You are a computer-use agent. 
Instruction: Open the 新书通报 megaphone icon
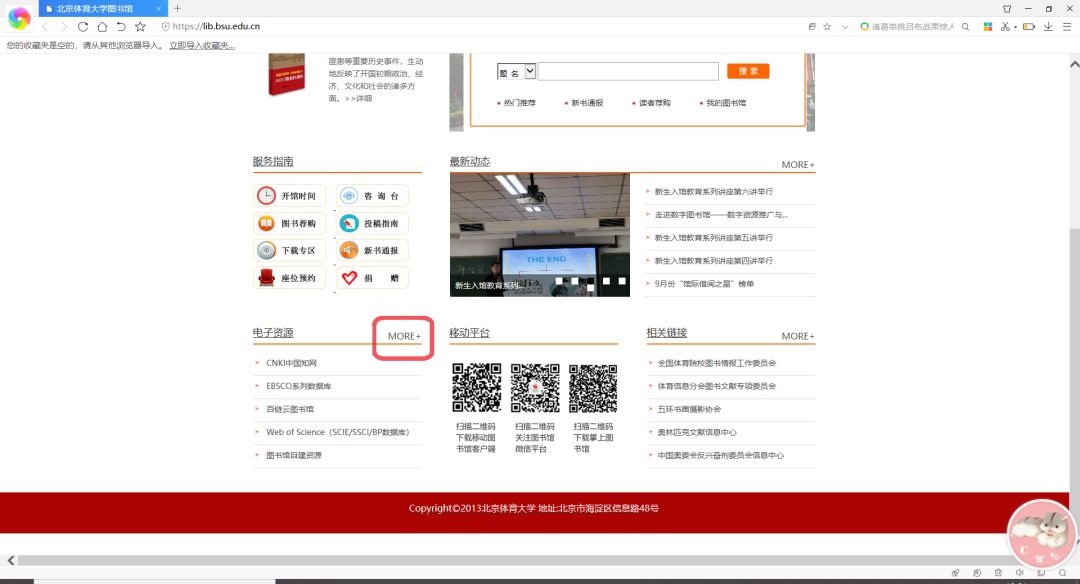[x=349, y=251]
